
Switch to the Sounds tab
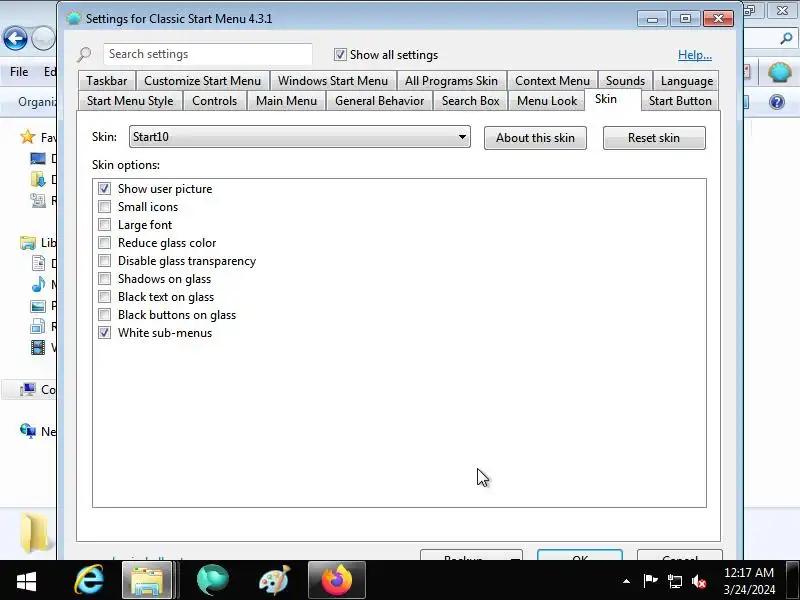(626, 81)
